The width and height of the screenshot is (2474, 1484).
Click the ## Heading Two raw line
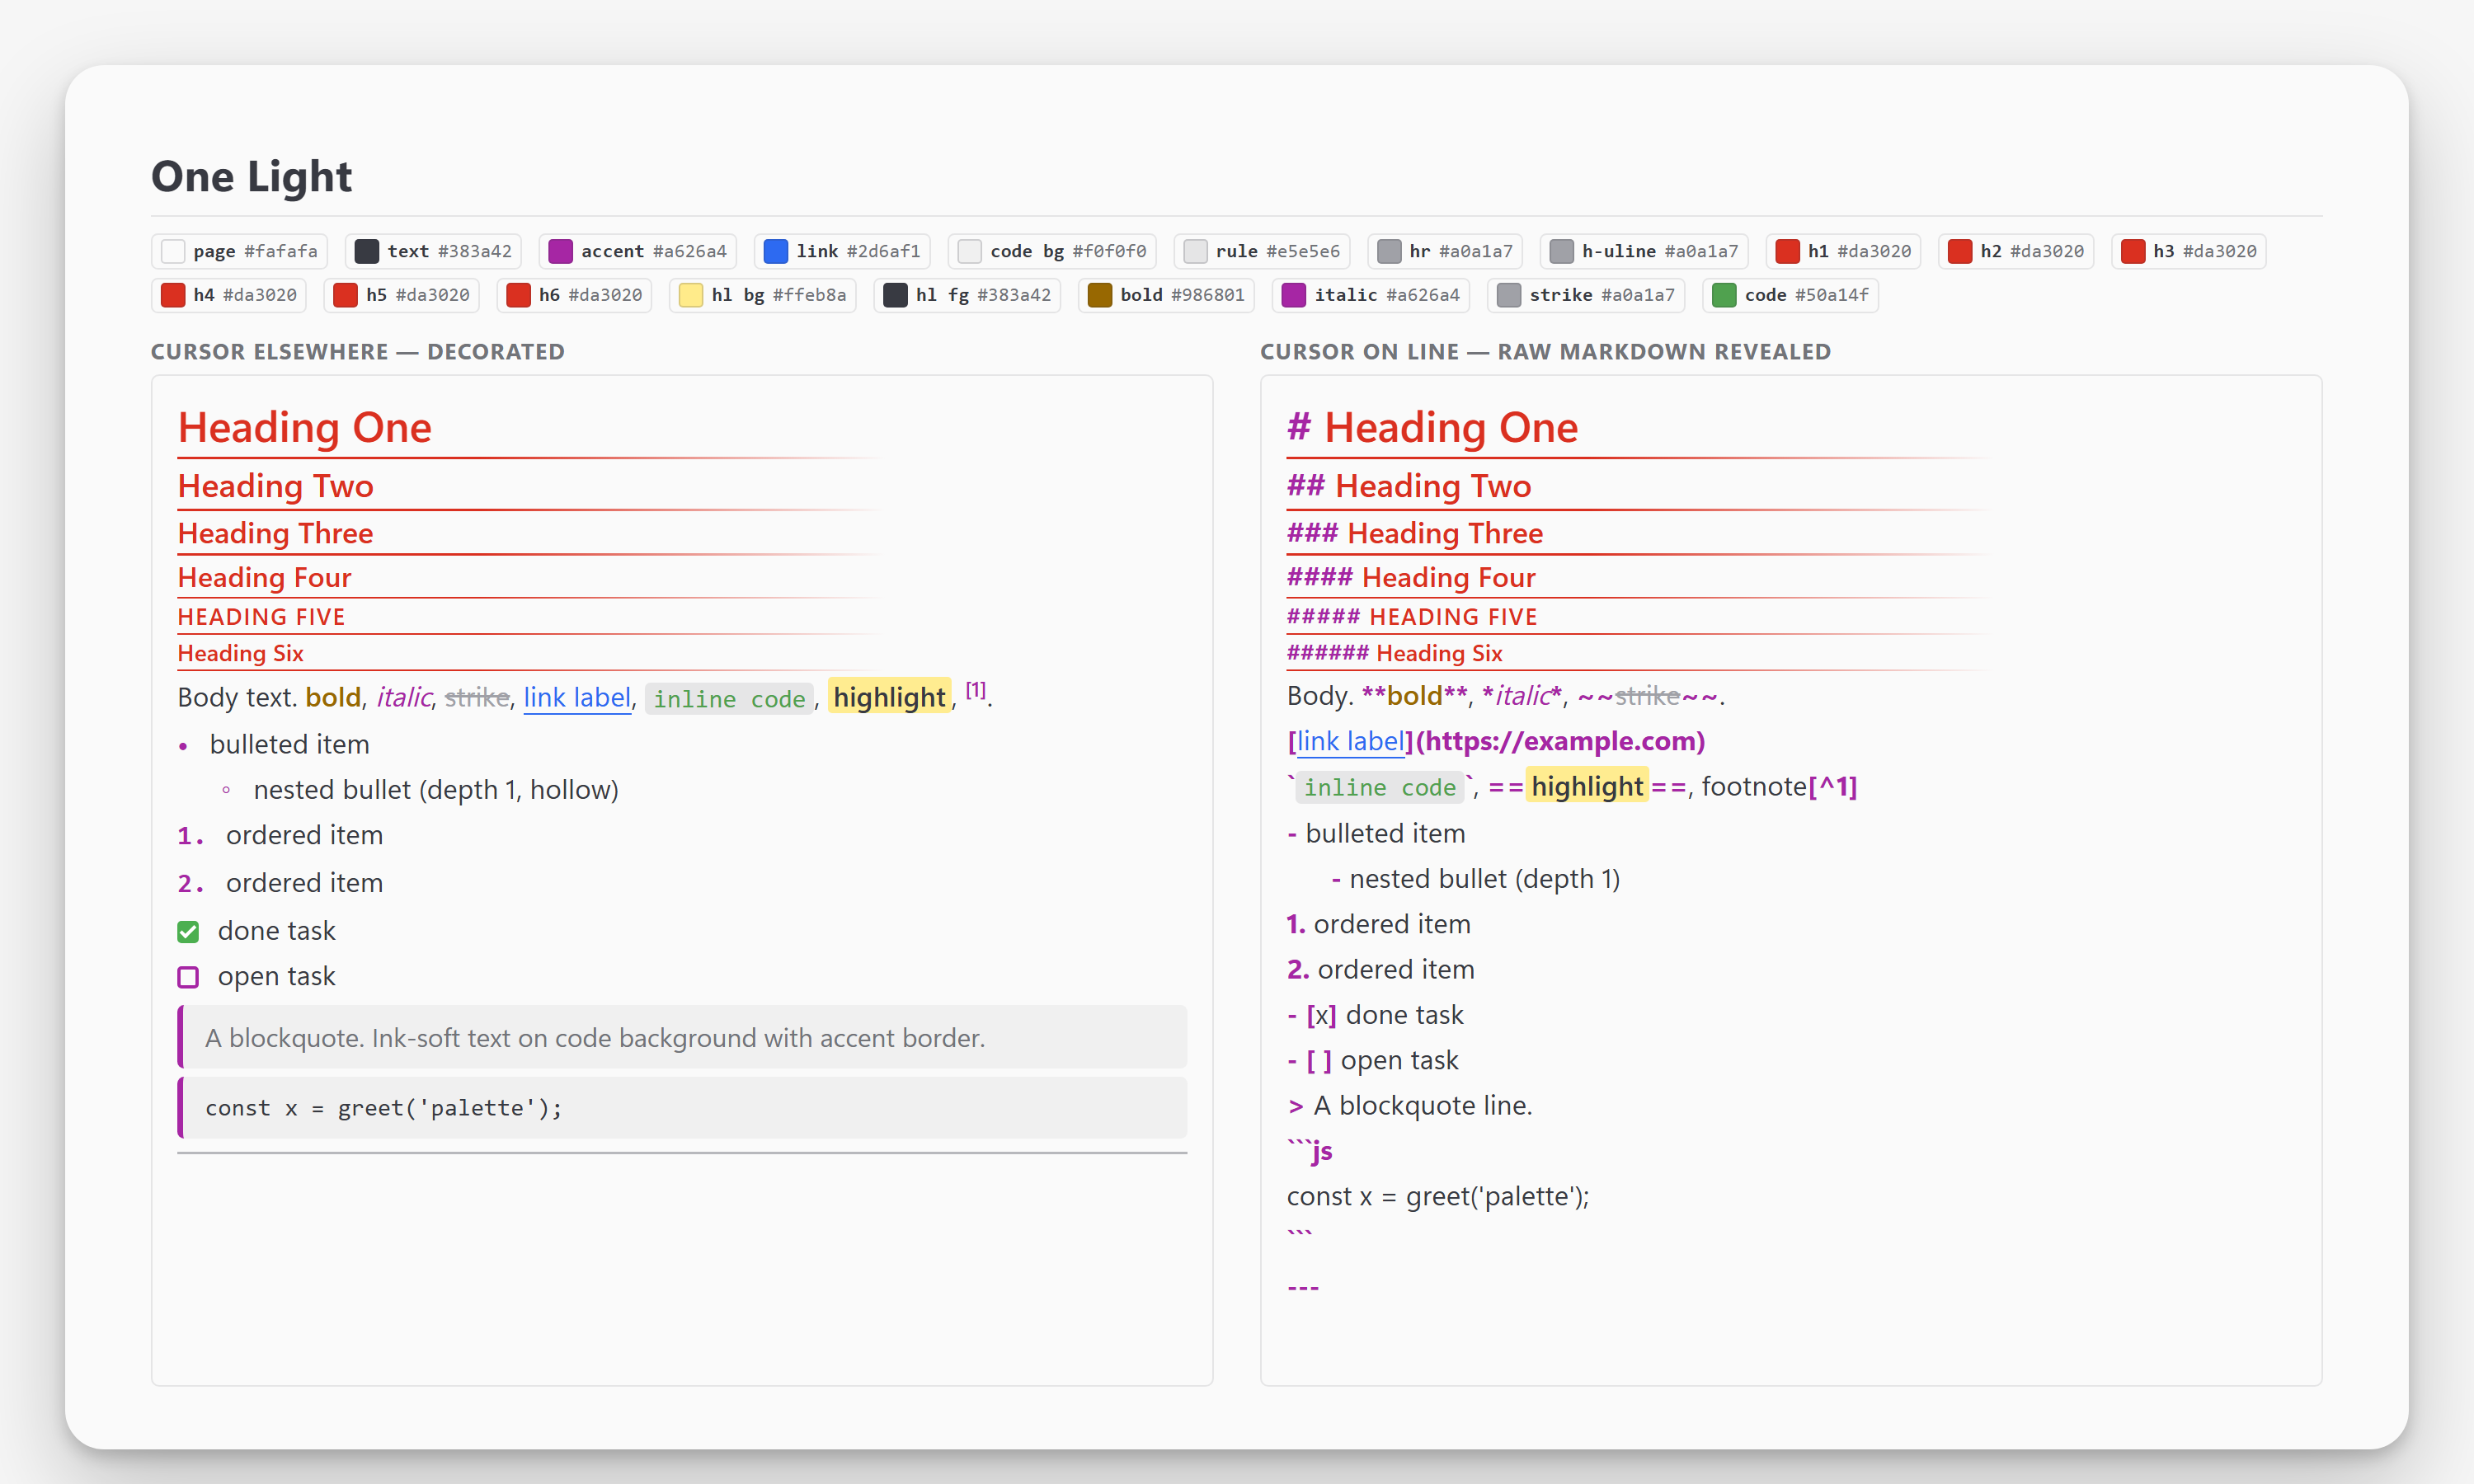pos(1409,486)
